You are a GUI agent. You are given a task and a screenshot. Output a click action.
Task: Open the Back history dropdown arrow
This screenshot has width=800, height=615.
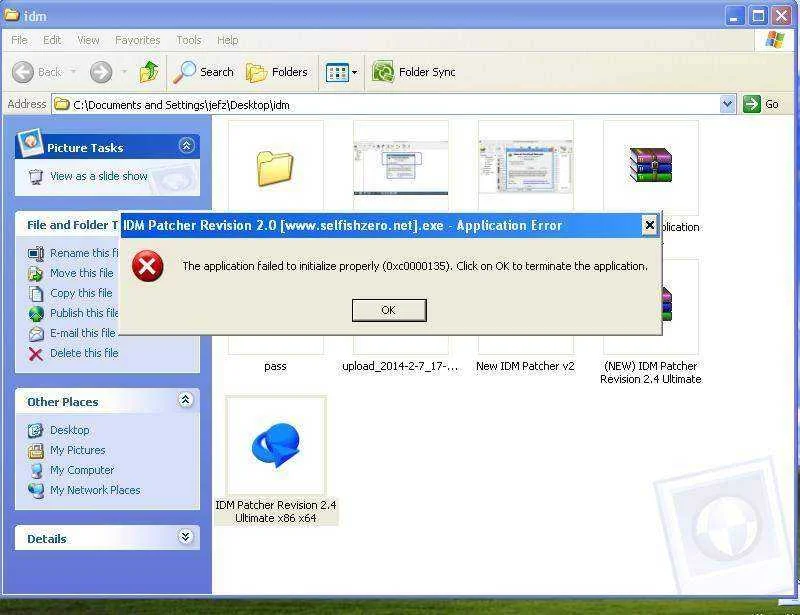[73, 72]
